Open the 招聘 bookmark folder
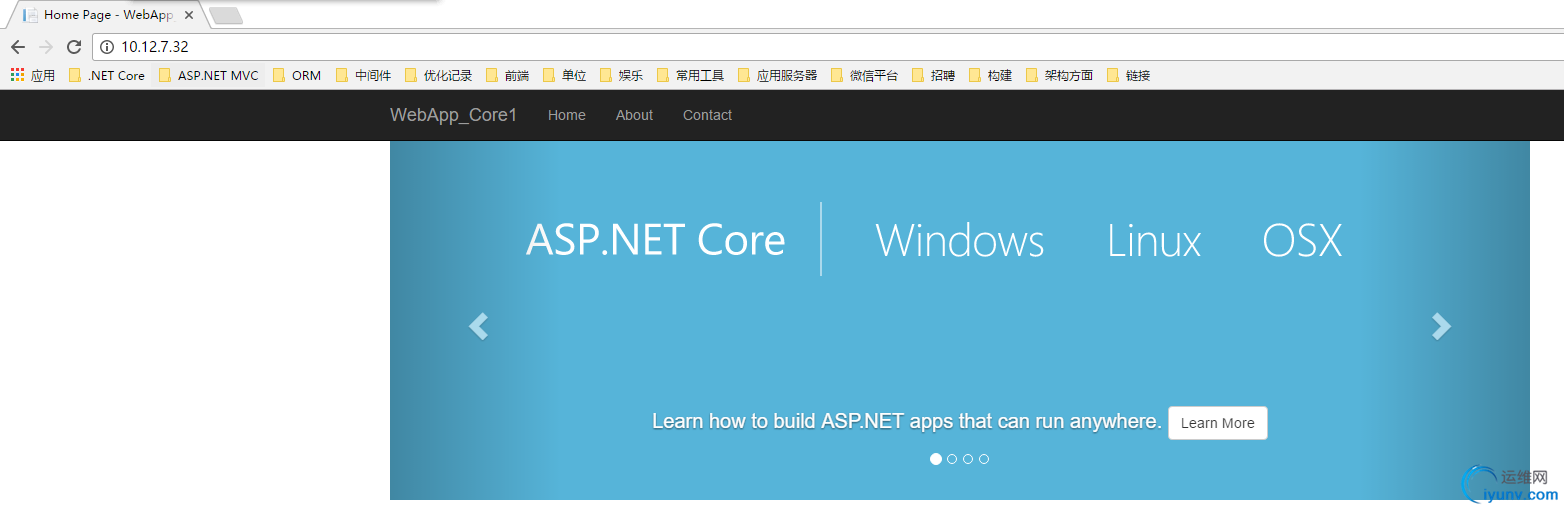Screen dimensions: 1564x511 [934, 75]
